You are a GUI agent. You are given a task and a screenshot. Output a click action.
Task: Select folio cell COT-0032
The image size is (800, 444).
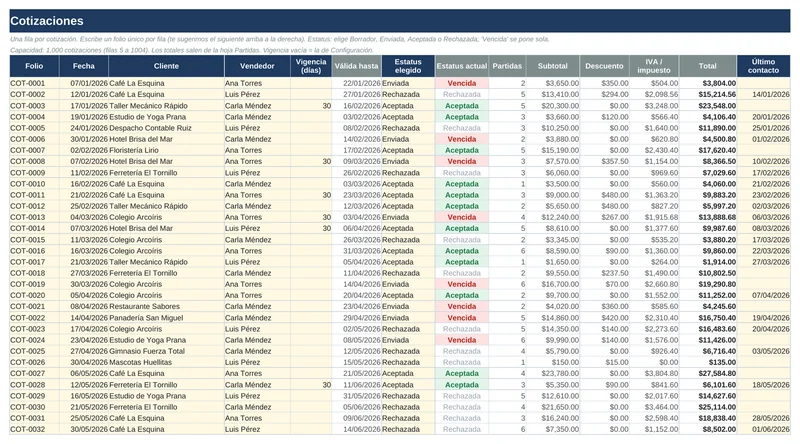pyautogui.click(x=34, y=429)
